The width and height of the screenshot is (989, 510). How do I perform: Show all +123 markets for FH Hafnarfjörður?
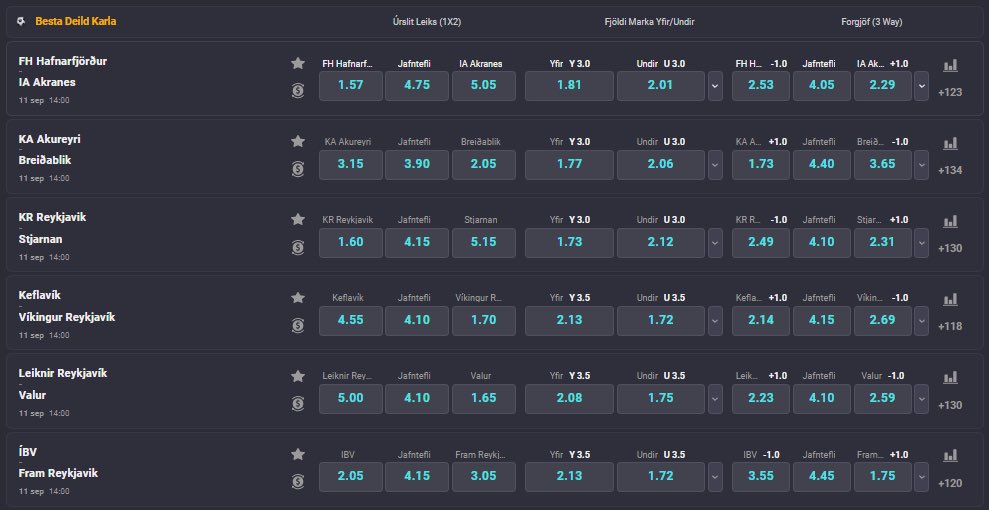pyautogui.click(x=950, y=92)
